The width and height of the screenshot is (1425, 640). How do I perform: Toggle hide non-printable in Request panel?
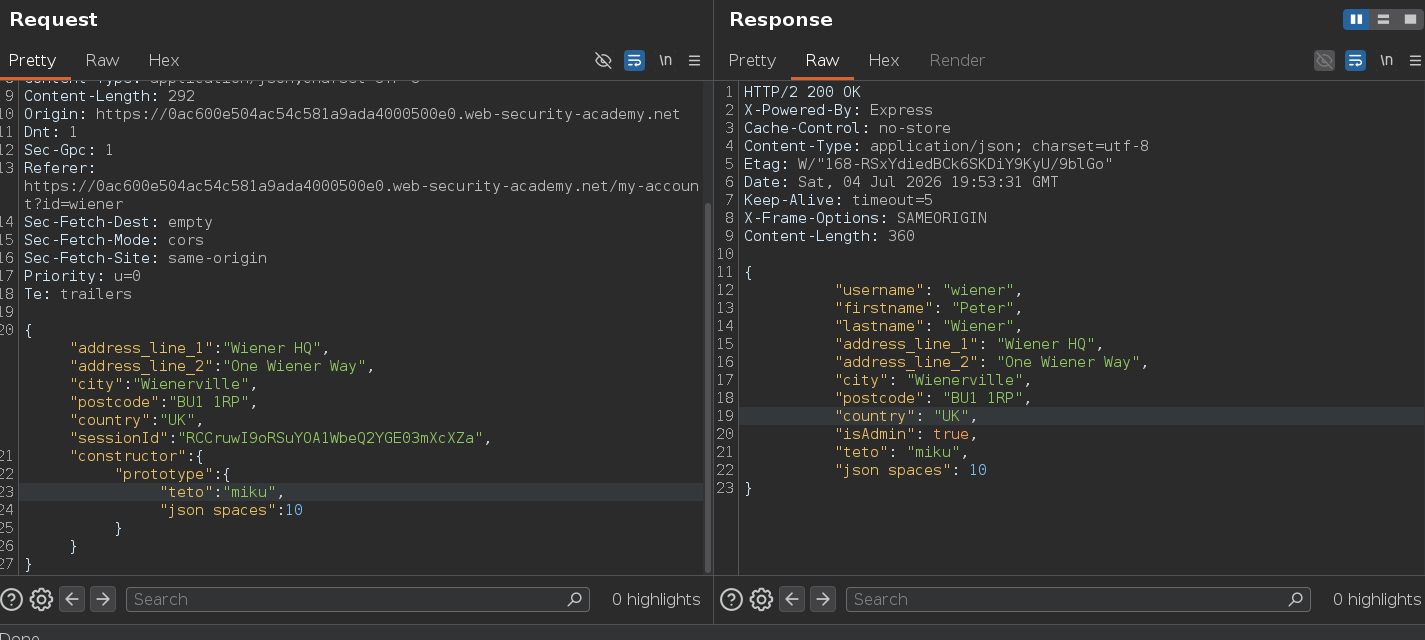point(603,60)
